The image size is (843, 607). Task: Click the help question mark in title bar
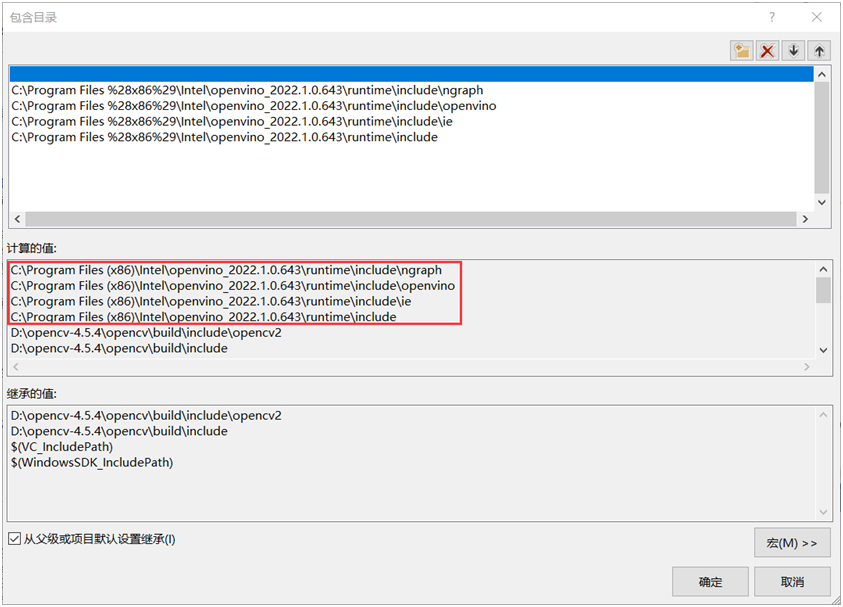(x=772, y=17)
